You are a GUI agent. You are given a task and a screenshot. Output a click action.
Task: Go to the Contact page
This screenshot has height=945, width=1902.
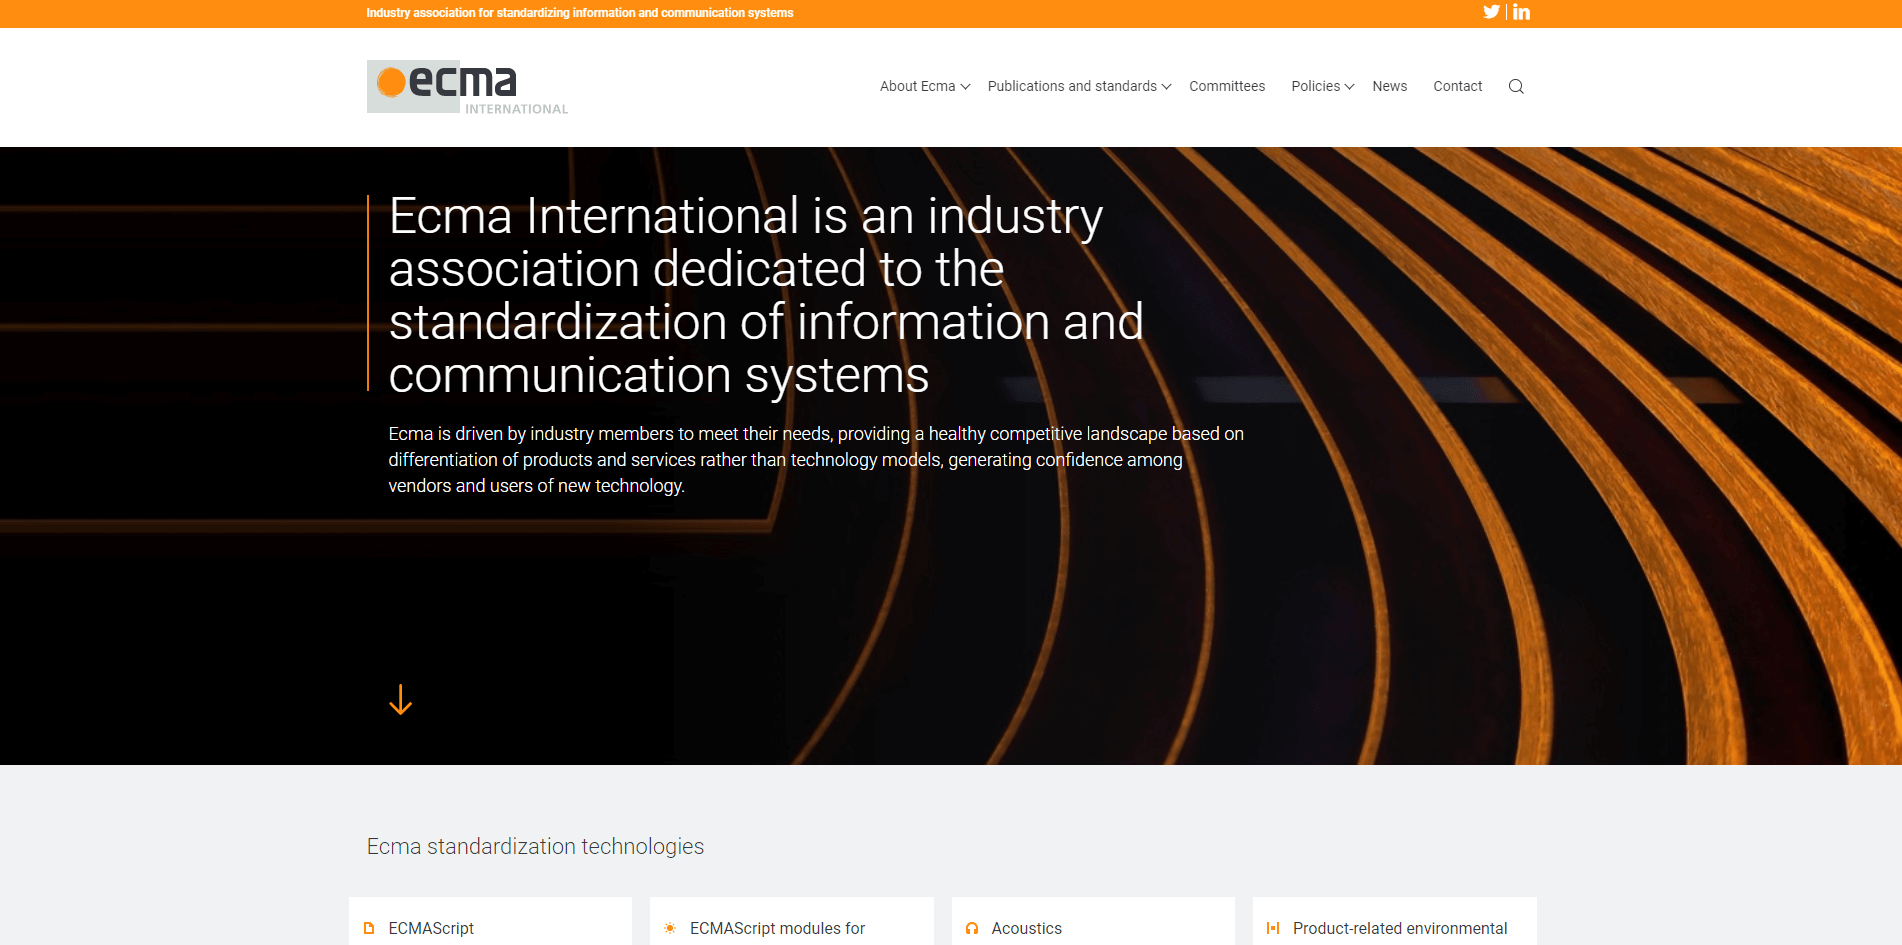click(x=1457, y=86)
